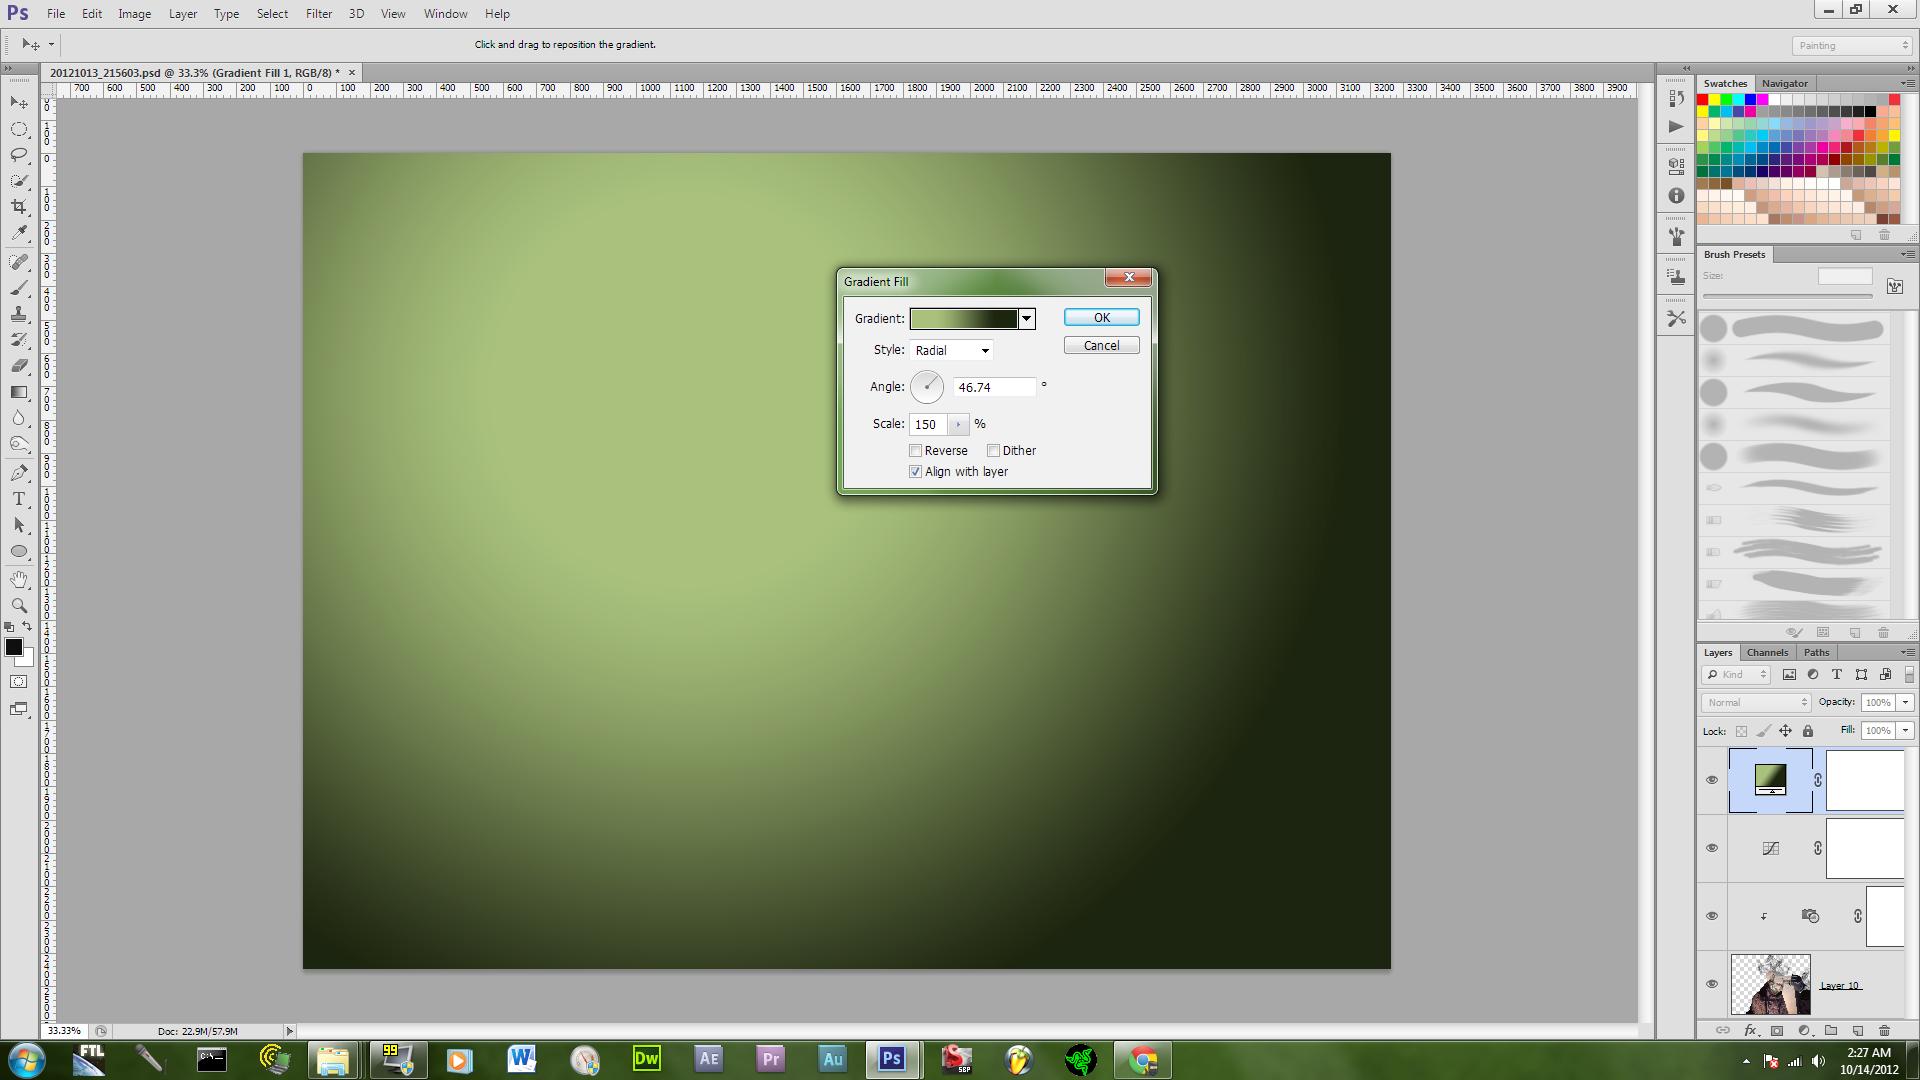Click the Windows Start button
This screenshot has height=1080, width=1920.
tap(27, 1059)
